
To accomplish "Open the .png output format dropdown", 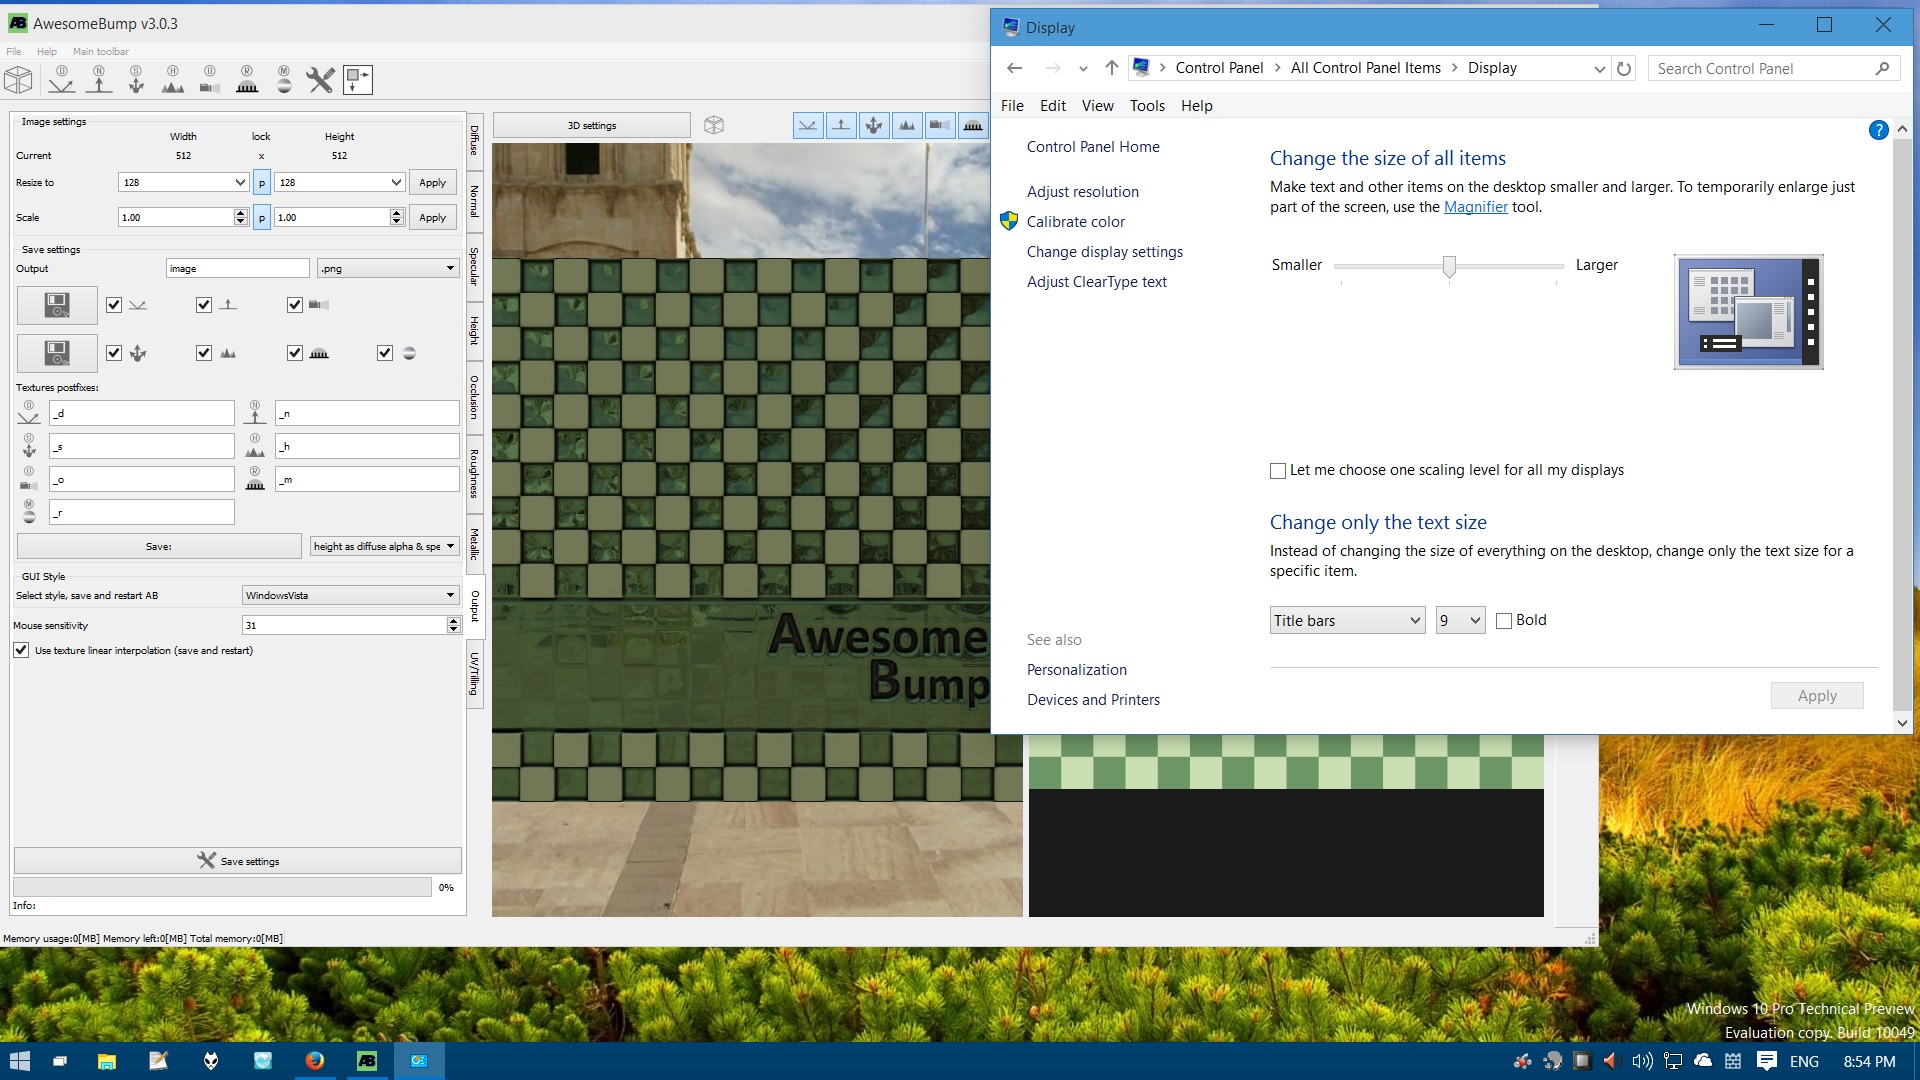I will [388, 268].
